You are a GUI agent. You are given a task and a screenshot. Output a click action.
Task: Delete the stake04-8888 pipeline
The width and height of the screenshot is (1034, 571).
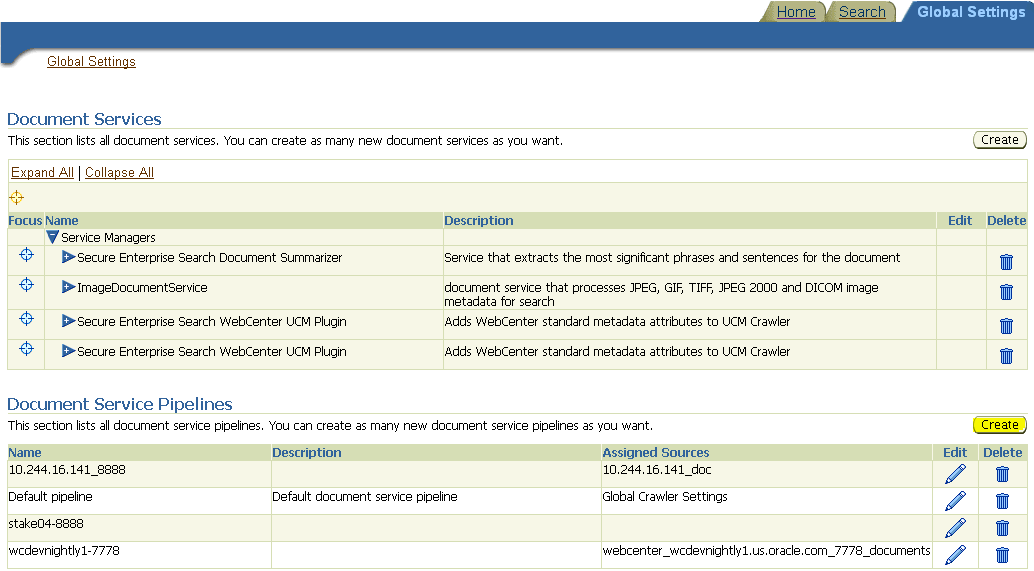pyautogui.click(x=1002, y=528)
